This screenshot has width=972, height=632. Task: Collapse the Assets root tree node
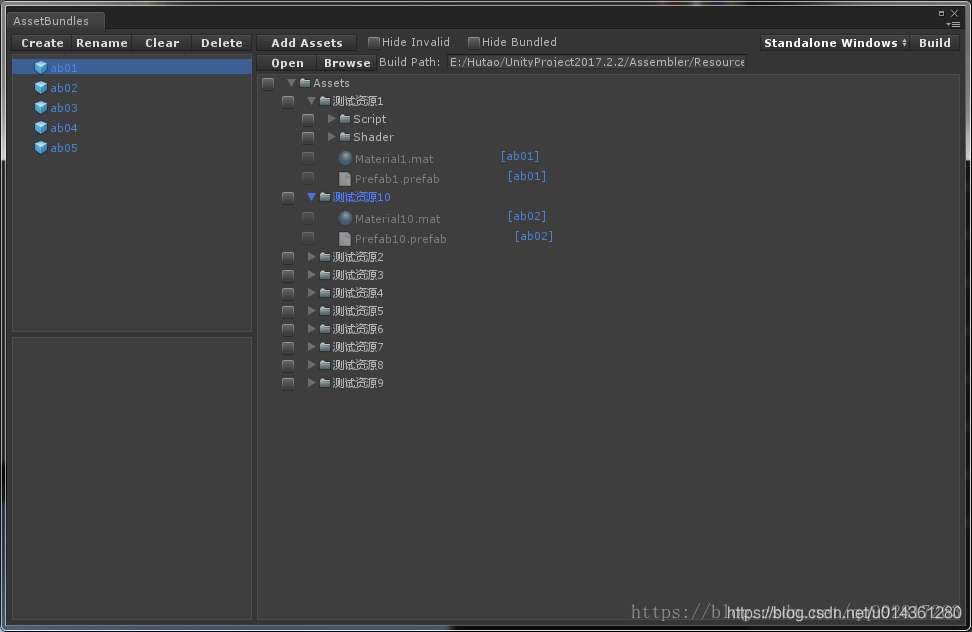click(291, 82)
